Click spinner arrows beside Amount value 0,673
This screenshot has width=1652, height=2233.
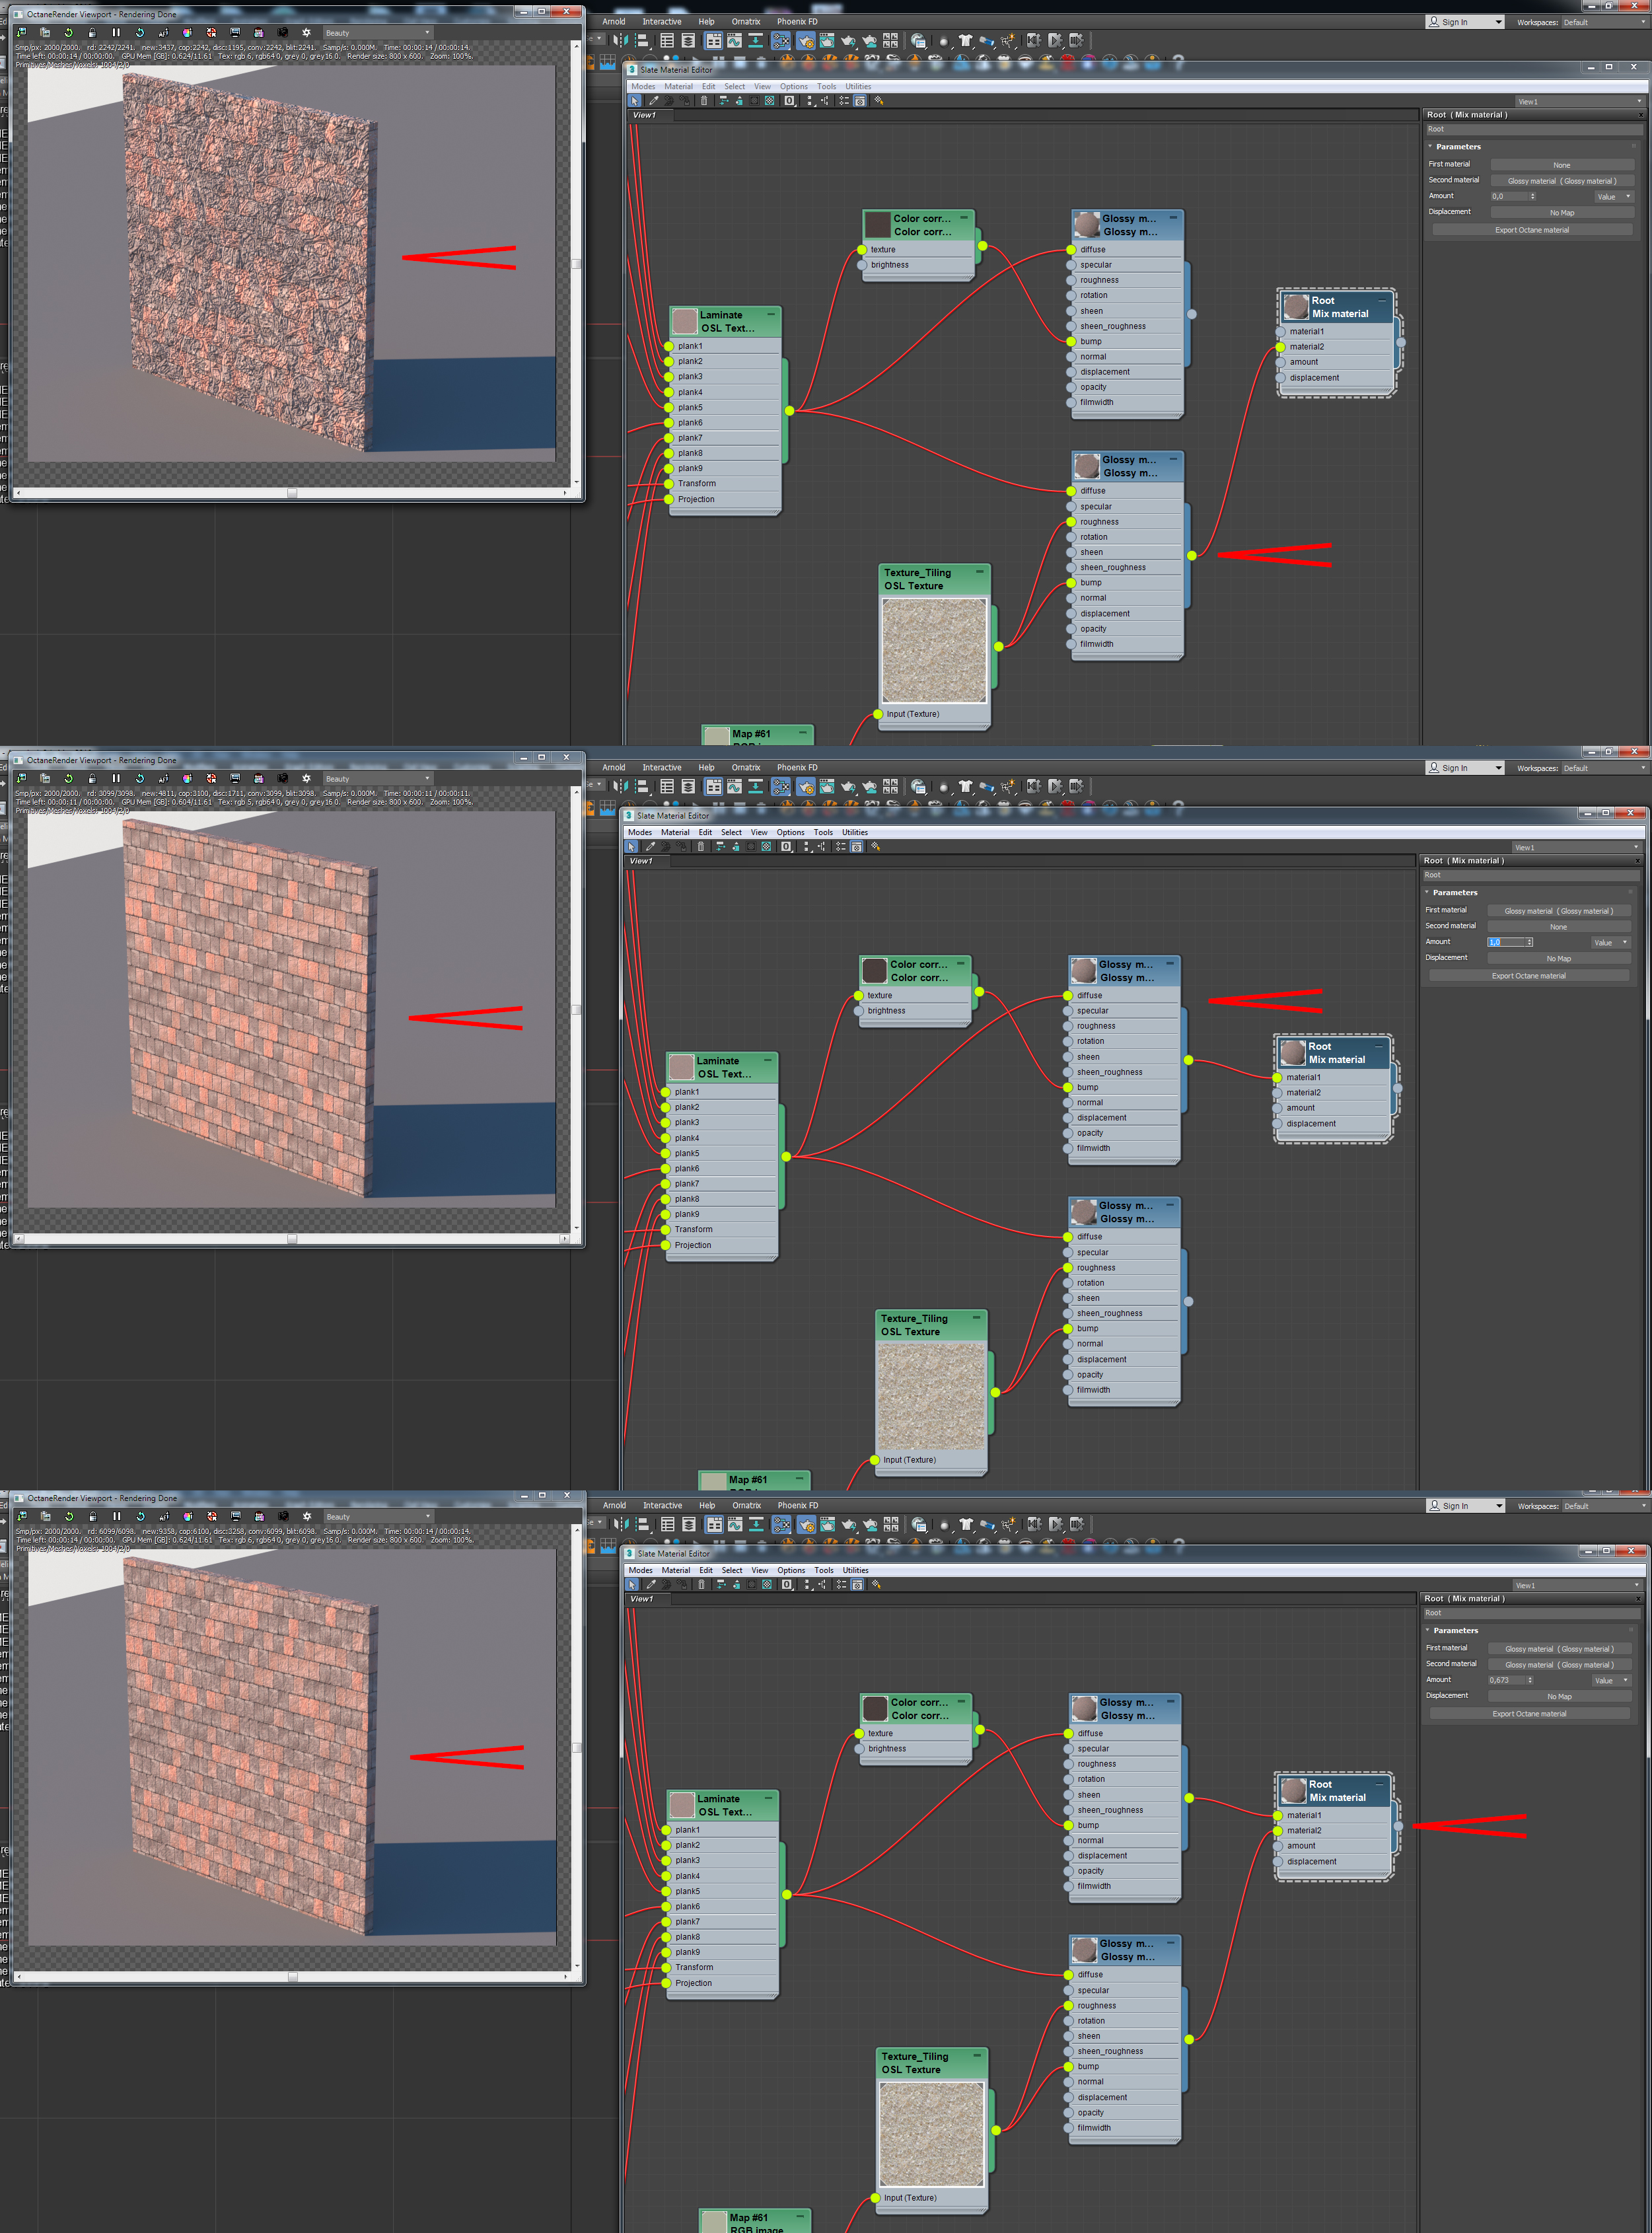1530,1680
